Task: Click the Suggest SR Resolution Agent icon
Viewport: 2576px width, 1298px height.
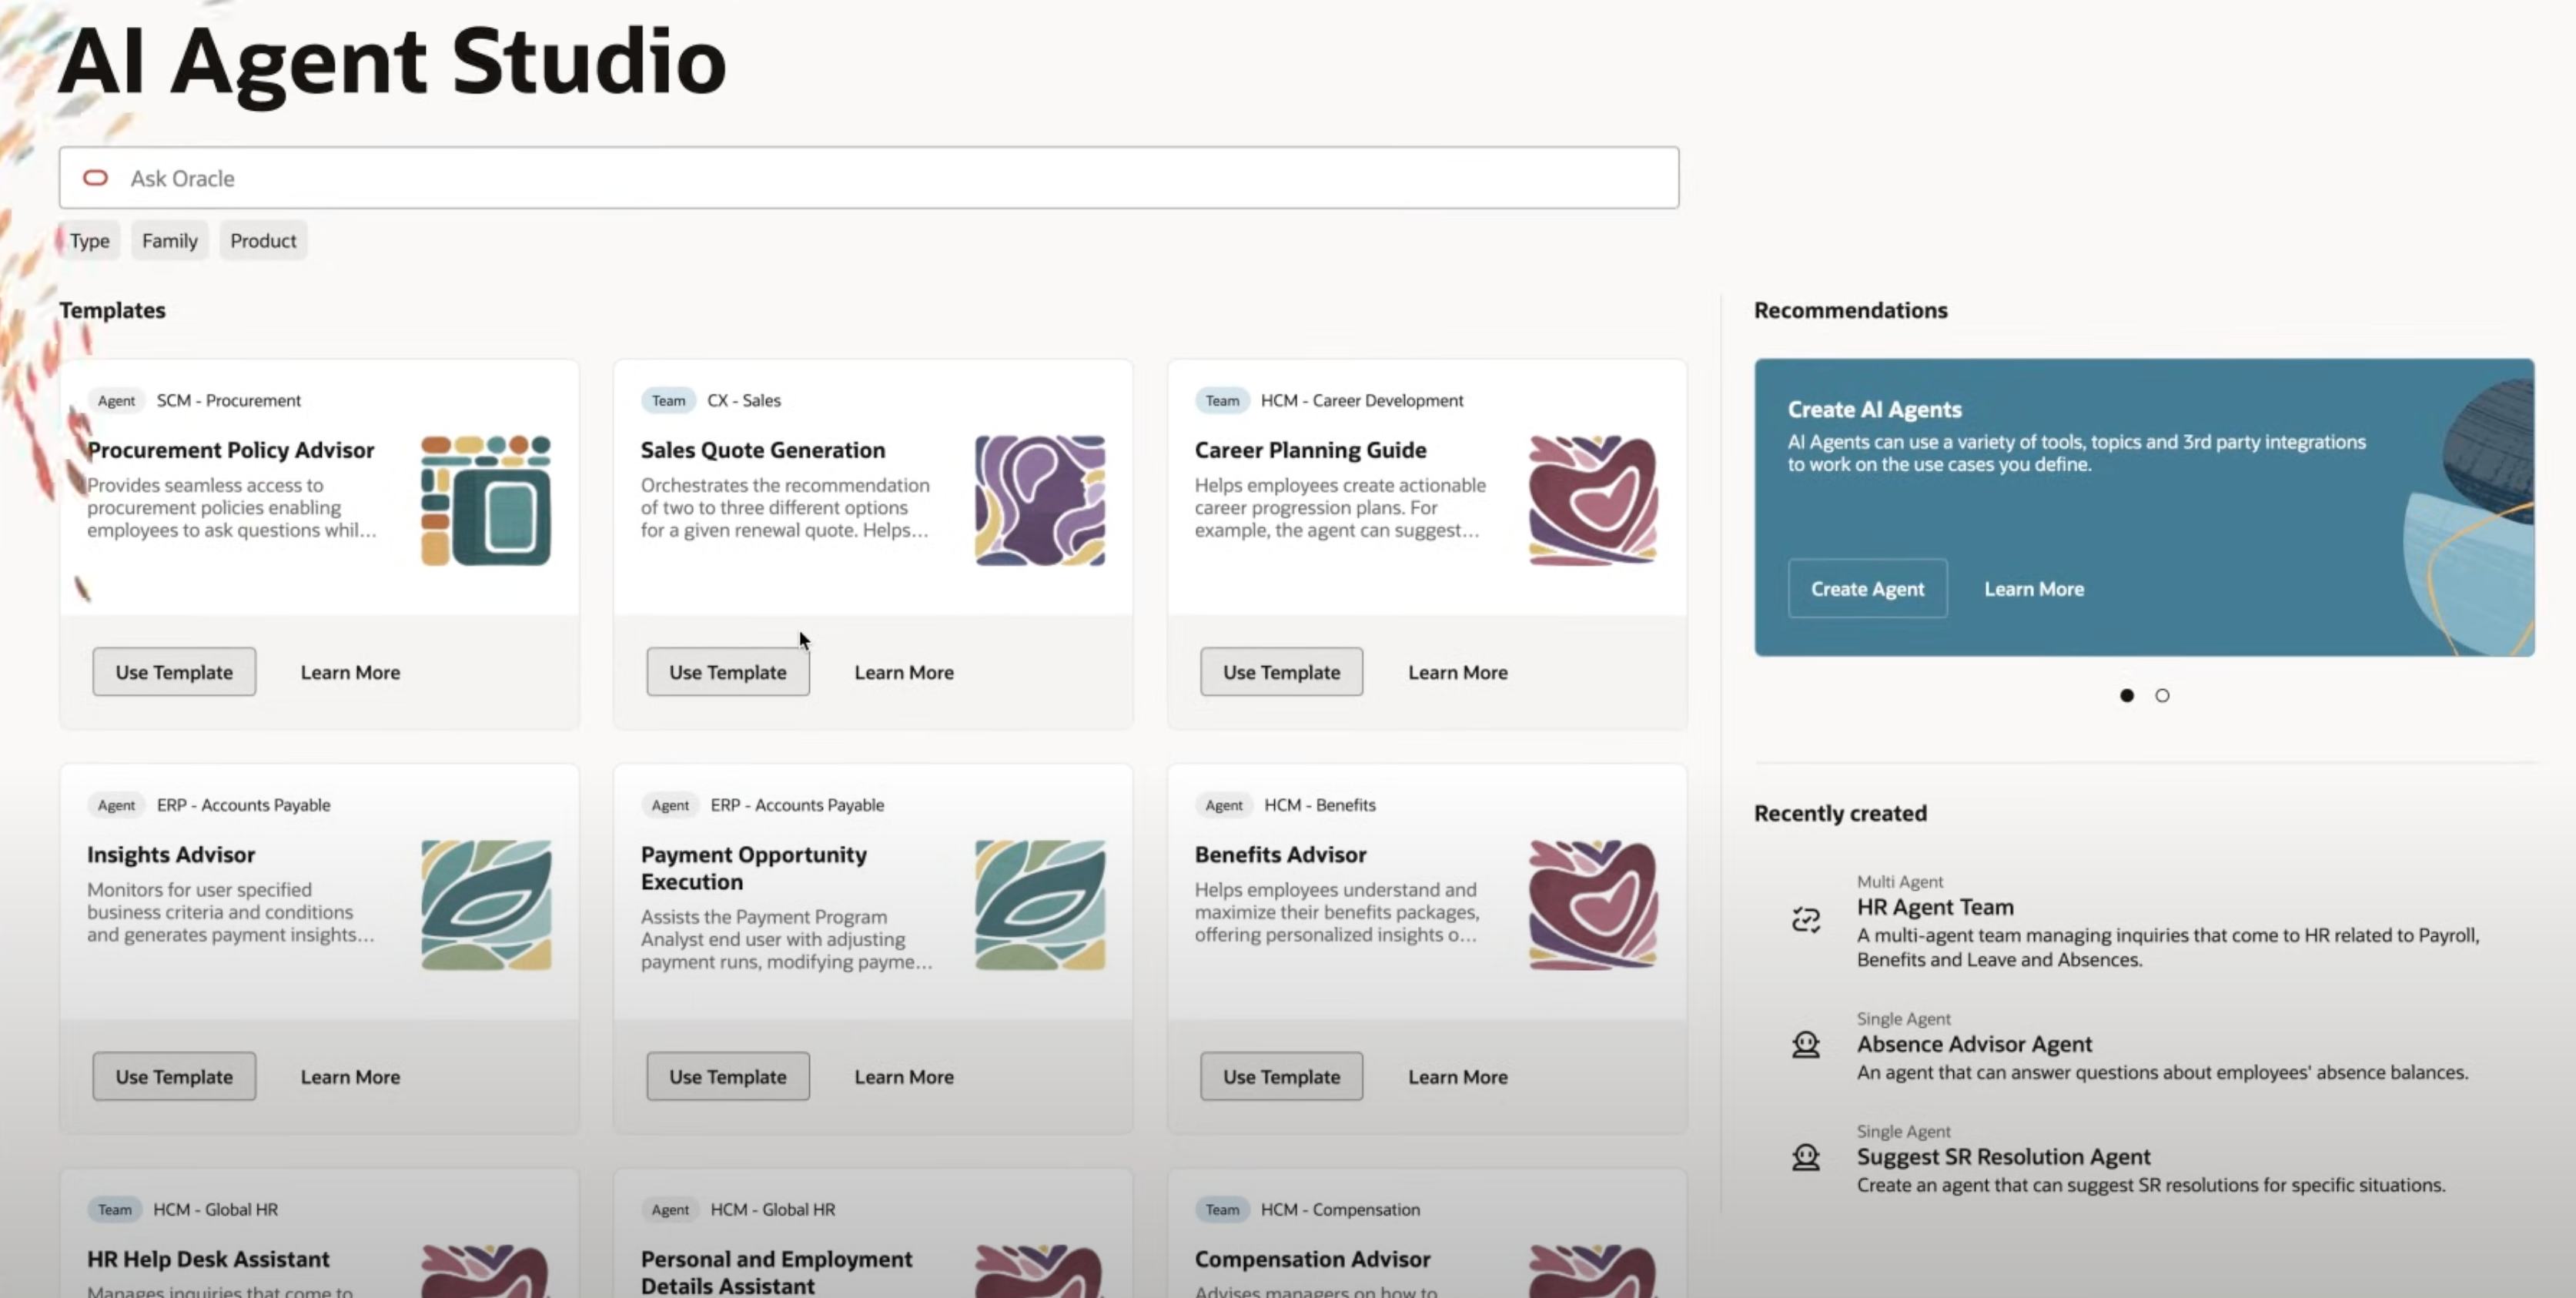Action: click(x=1805, y=1157)
